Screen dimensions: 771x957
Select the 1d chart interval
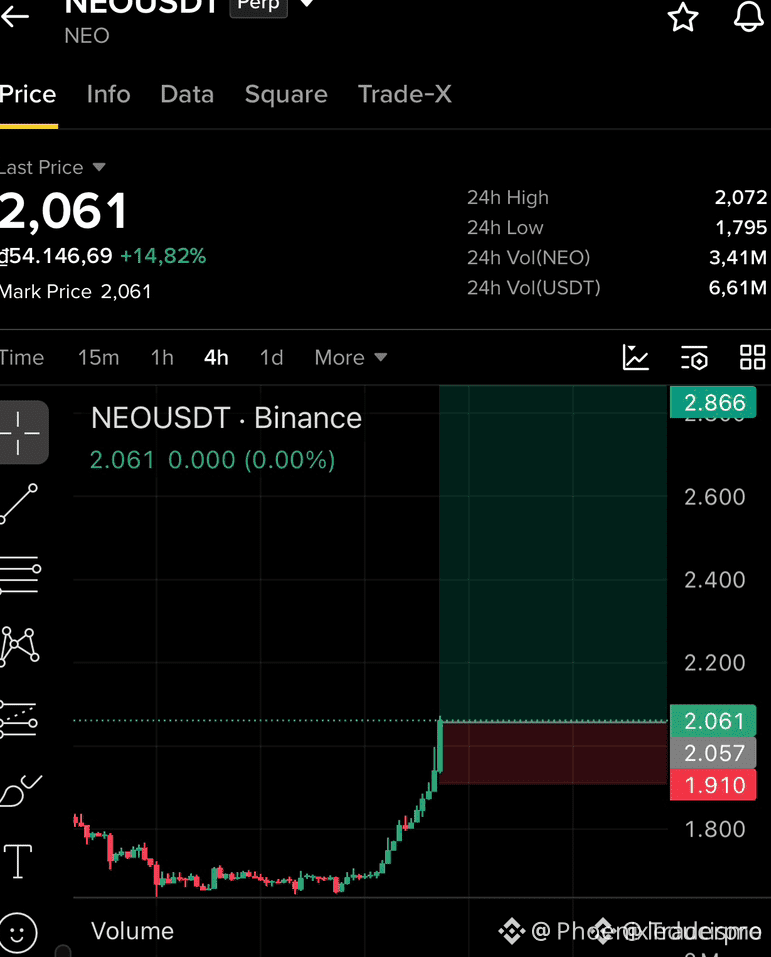point(271,358)
